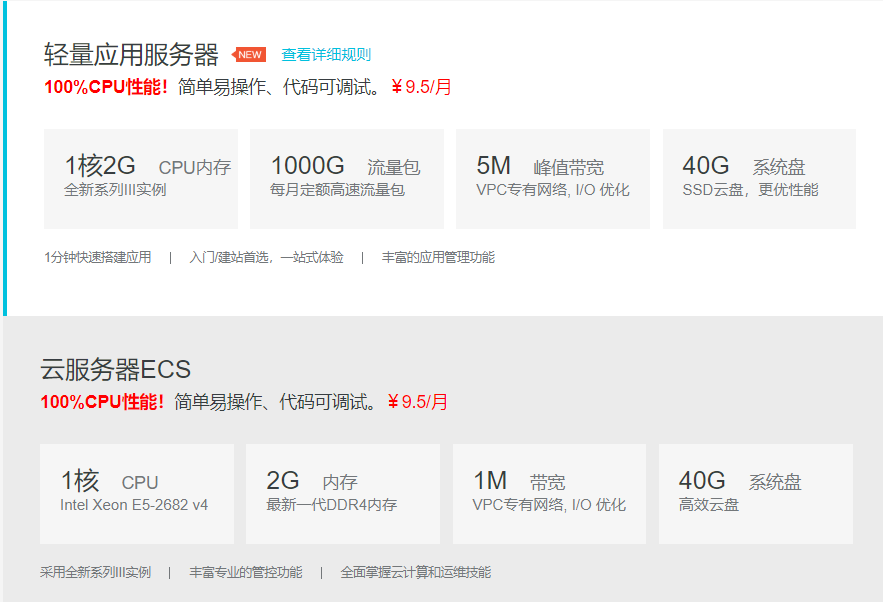This screenshot has width=883, height=602.
Task: Click the 40G 系统盘 高效云盘 card
Action: (756, 494)
